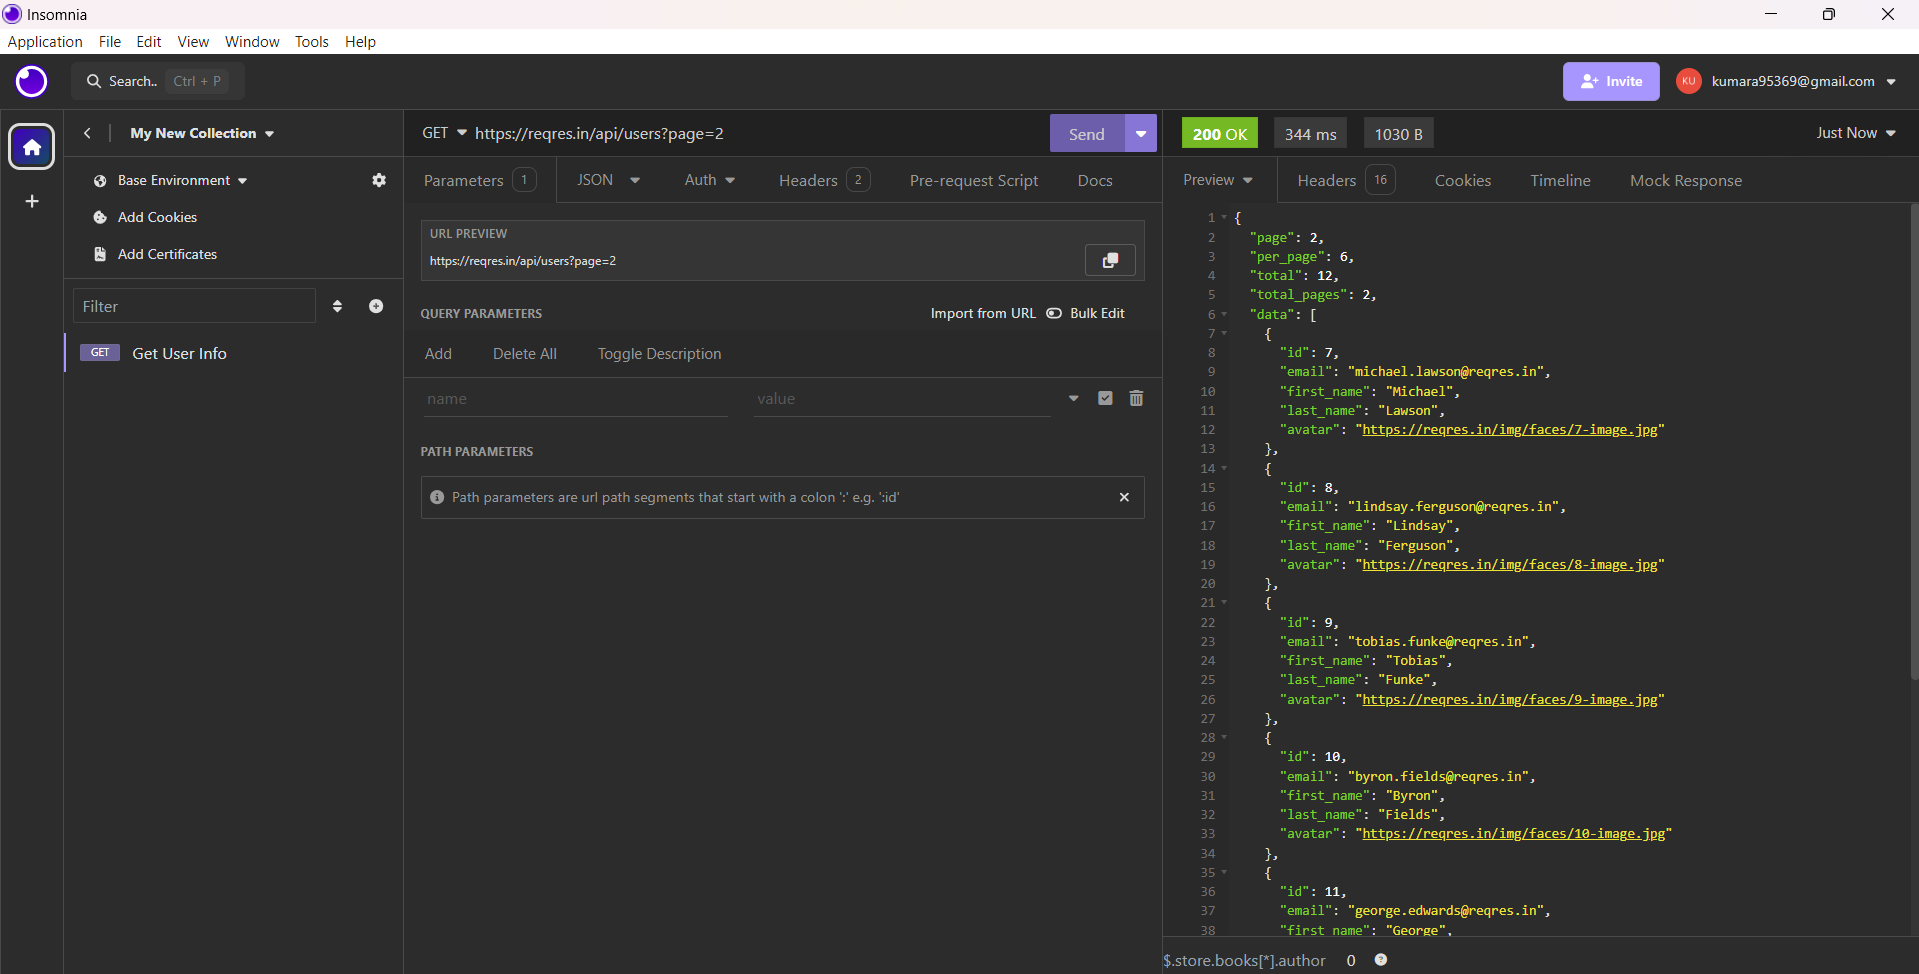Uncheck the query parameter enabled checkbox
The image size is (1919, 974).
point(1105,398)
